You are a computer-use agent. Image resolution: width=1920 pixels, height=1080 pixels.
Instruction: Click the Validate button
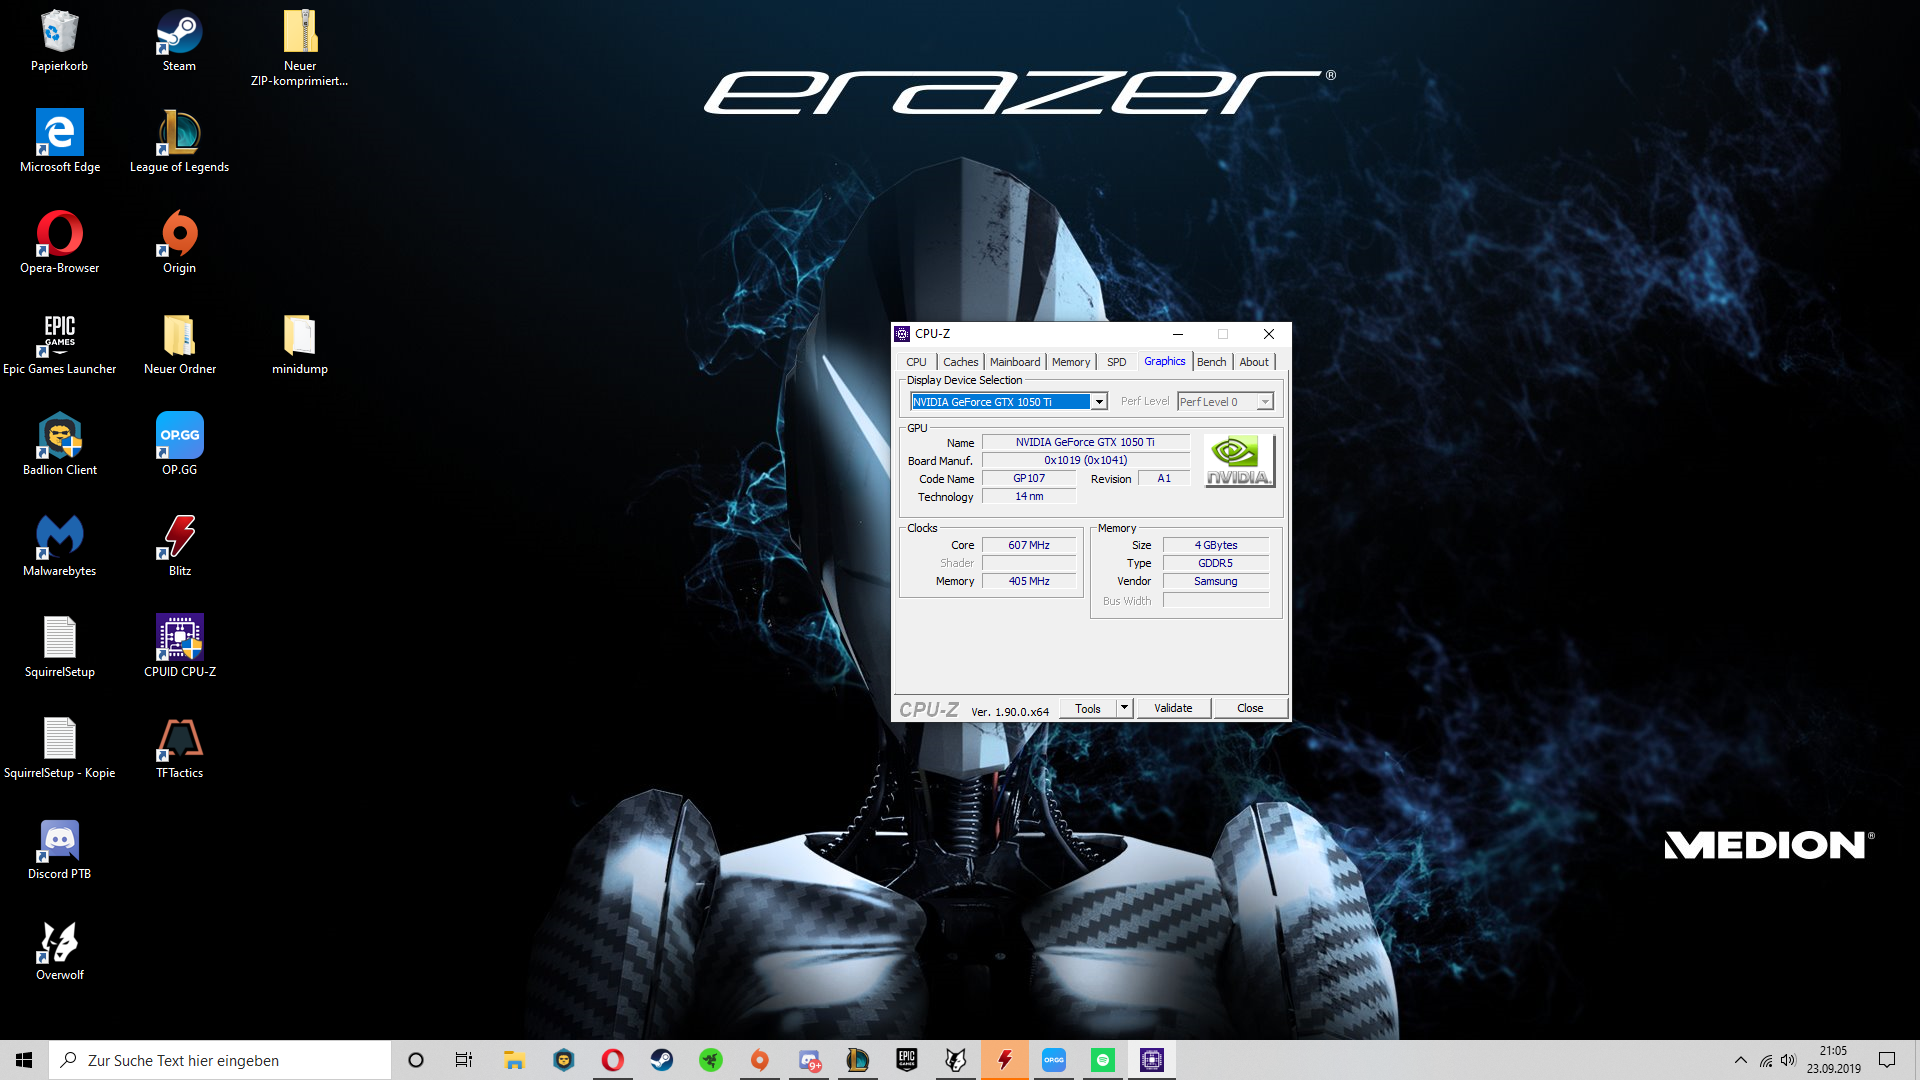1173,708
